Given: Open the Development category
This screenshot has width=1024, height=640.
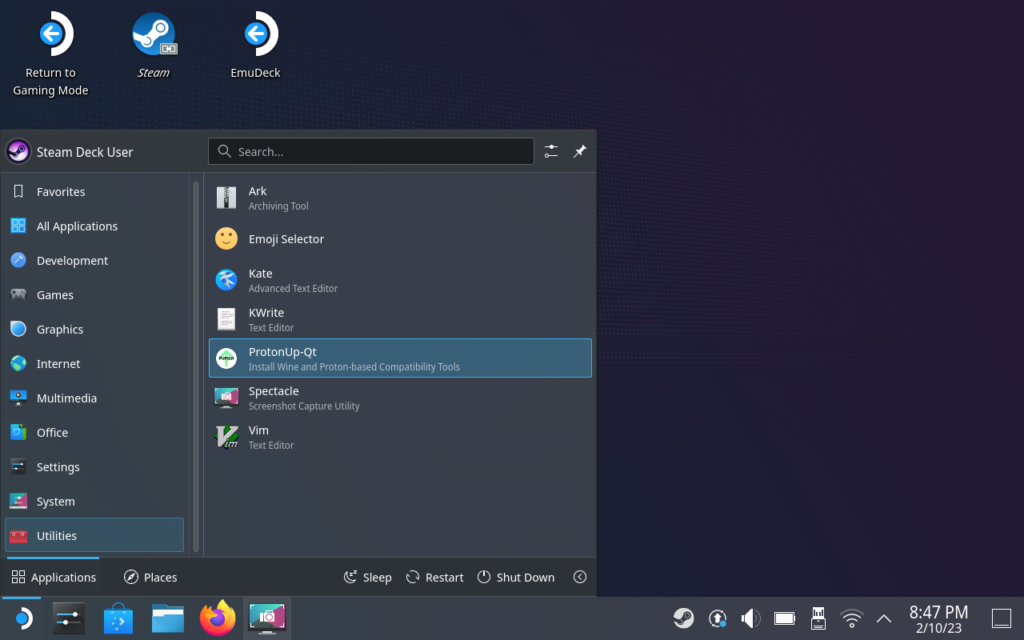Looking at the screenshot, I should click(95, 261).
